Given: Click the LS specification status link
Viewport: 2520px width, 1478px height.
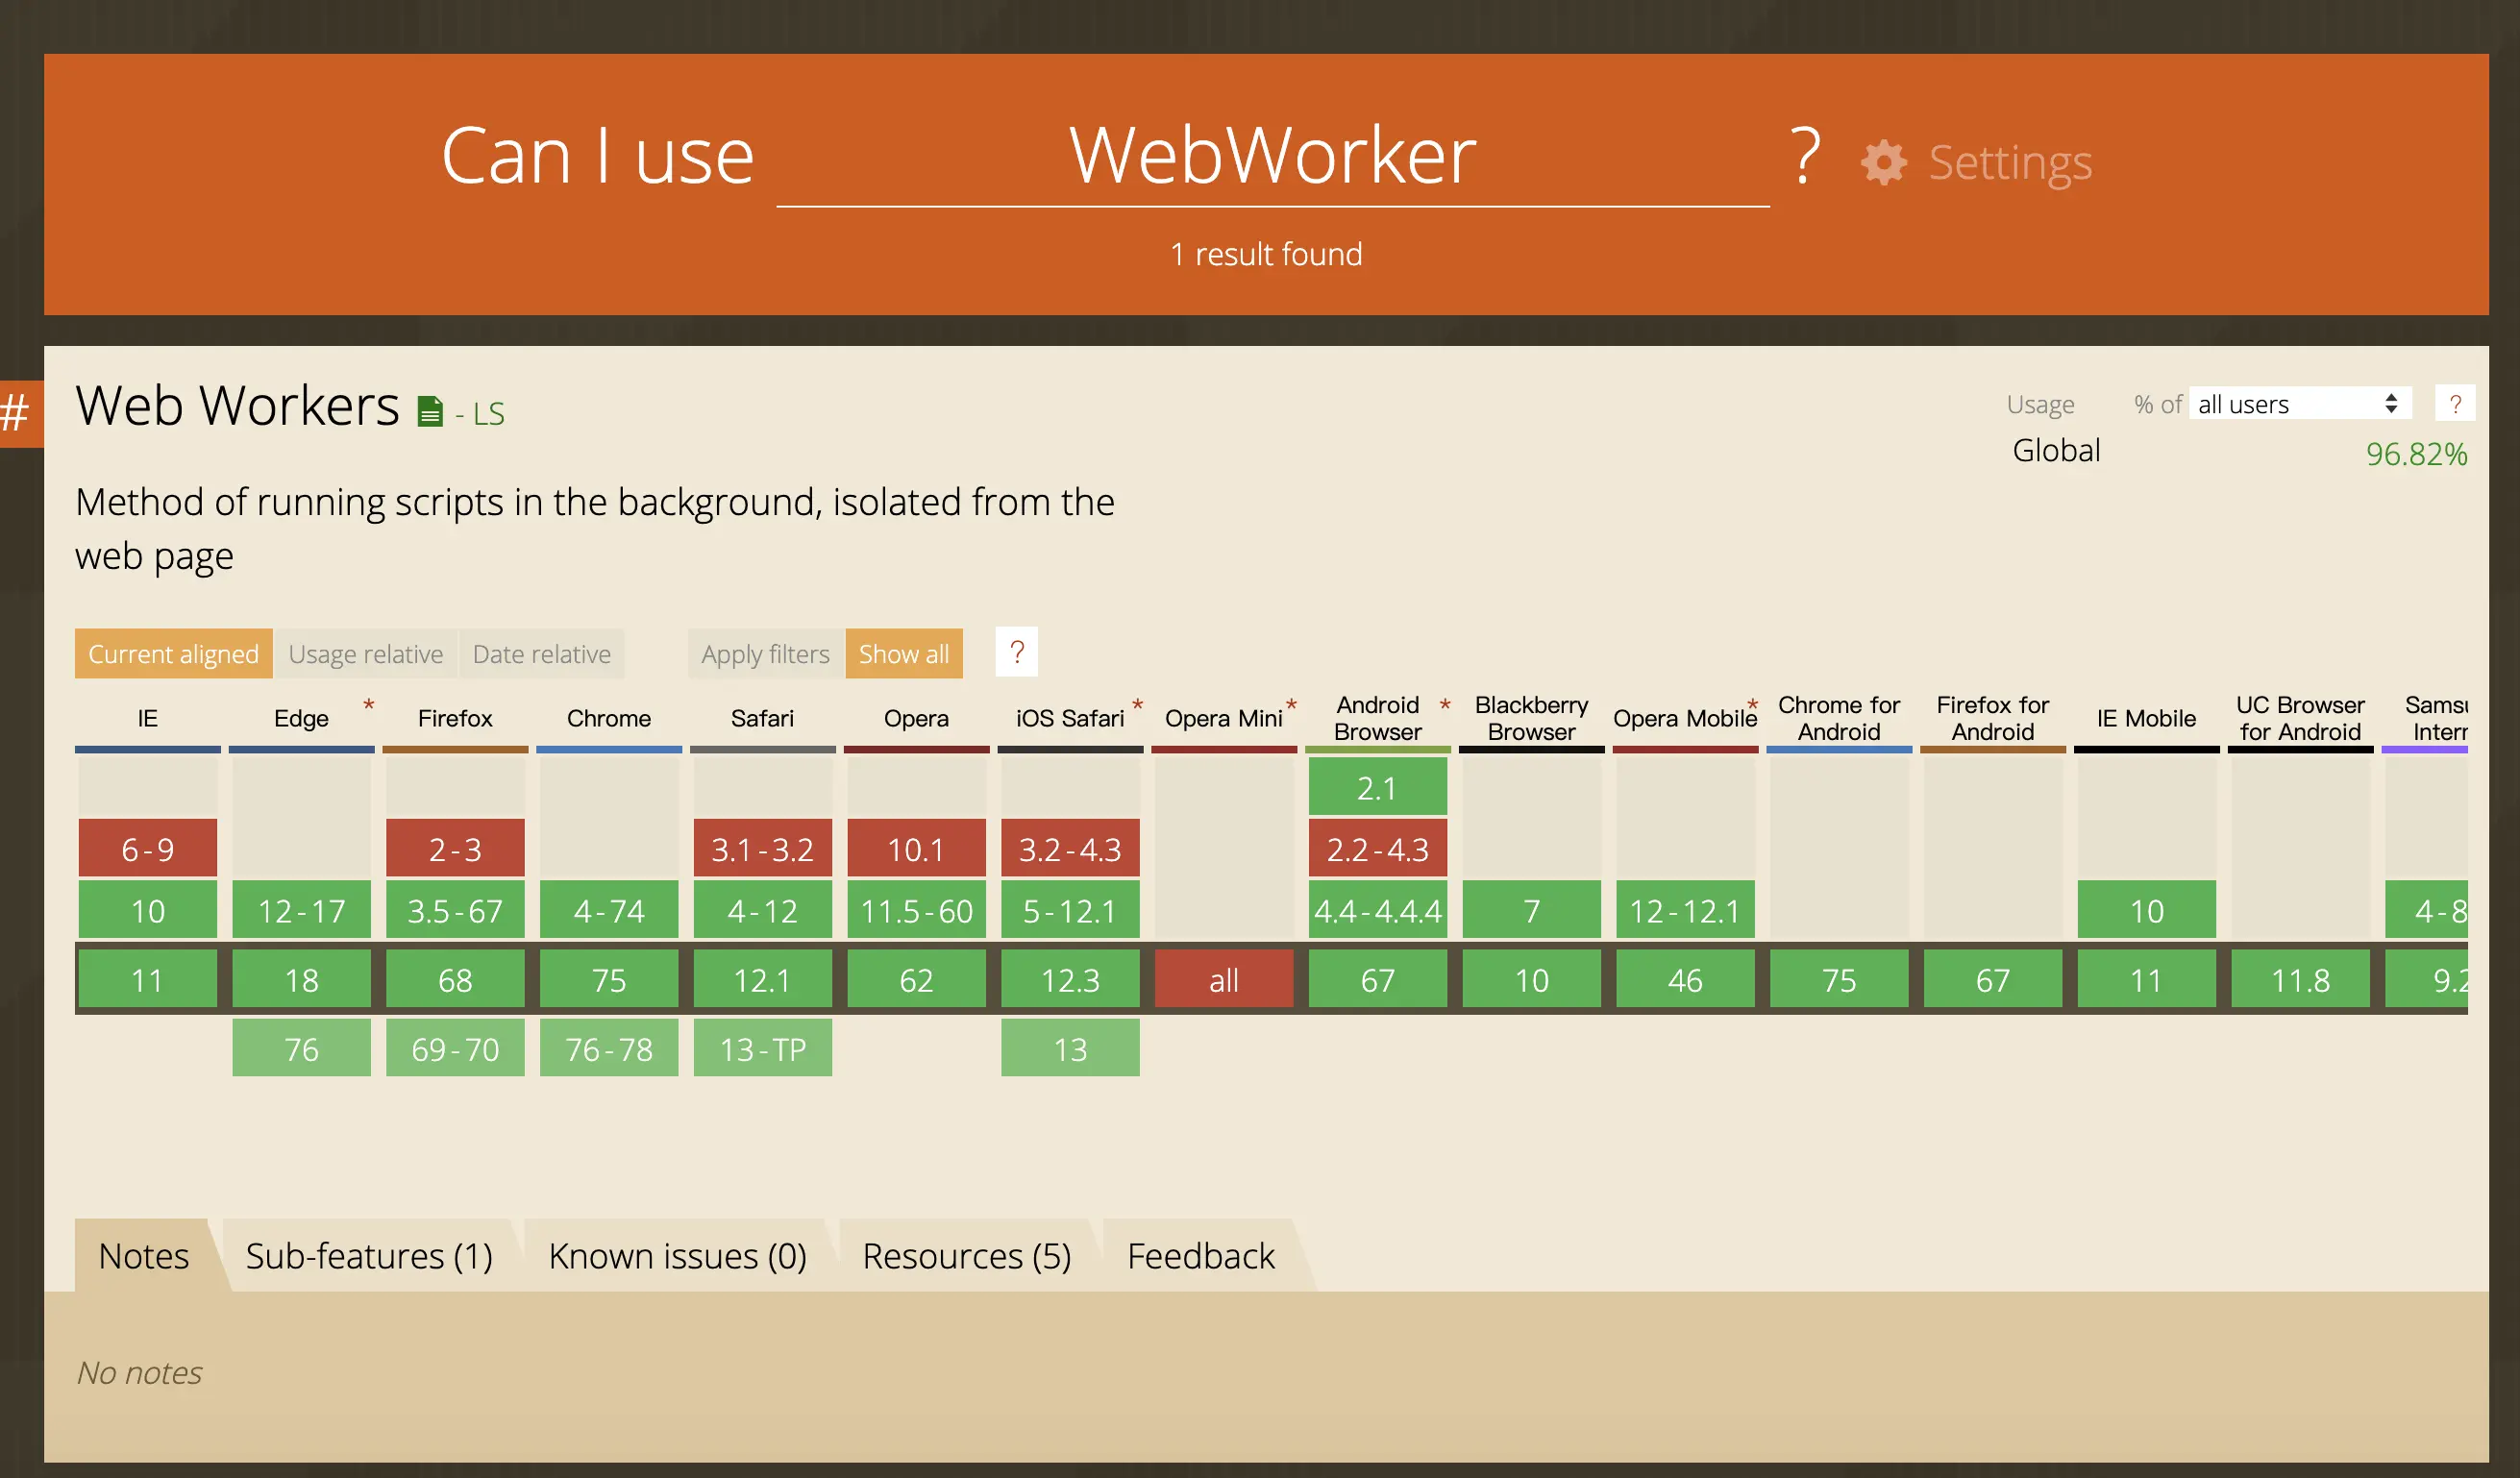Looking at the screenshot, I should click(488, 414).
